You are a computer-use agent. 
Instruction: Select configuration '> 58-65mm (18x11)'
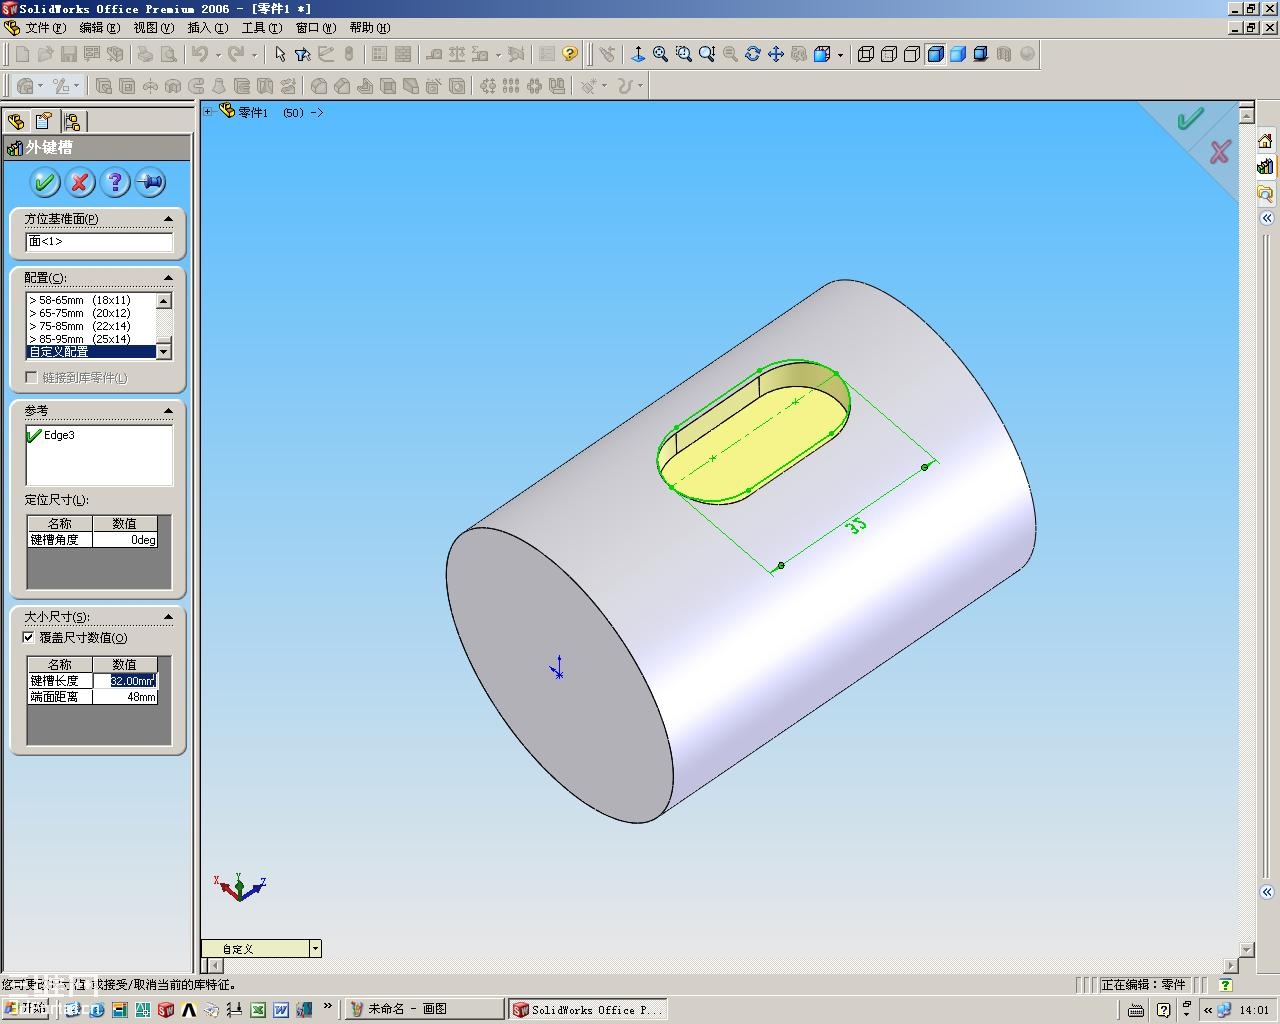tap(91, 300)
